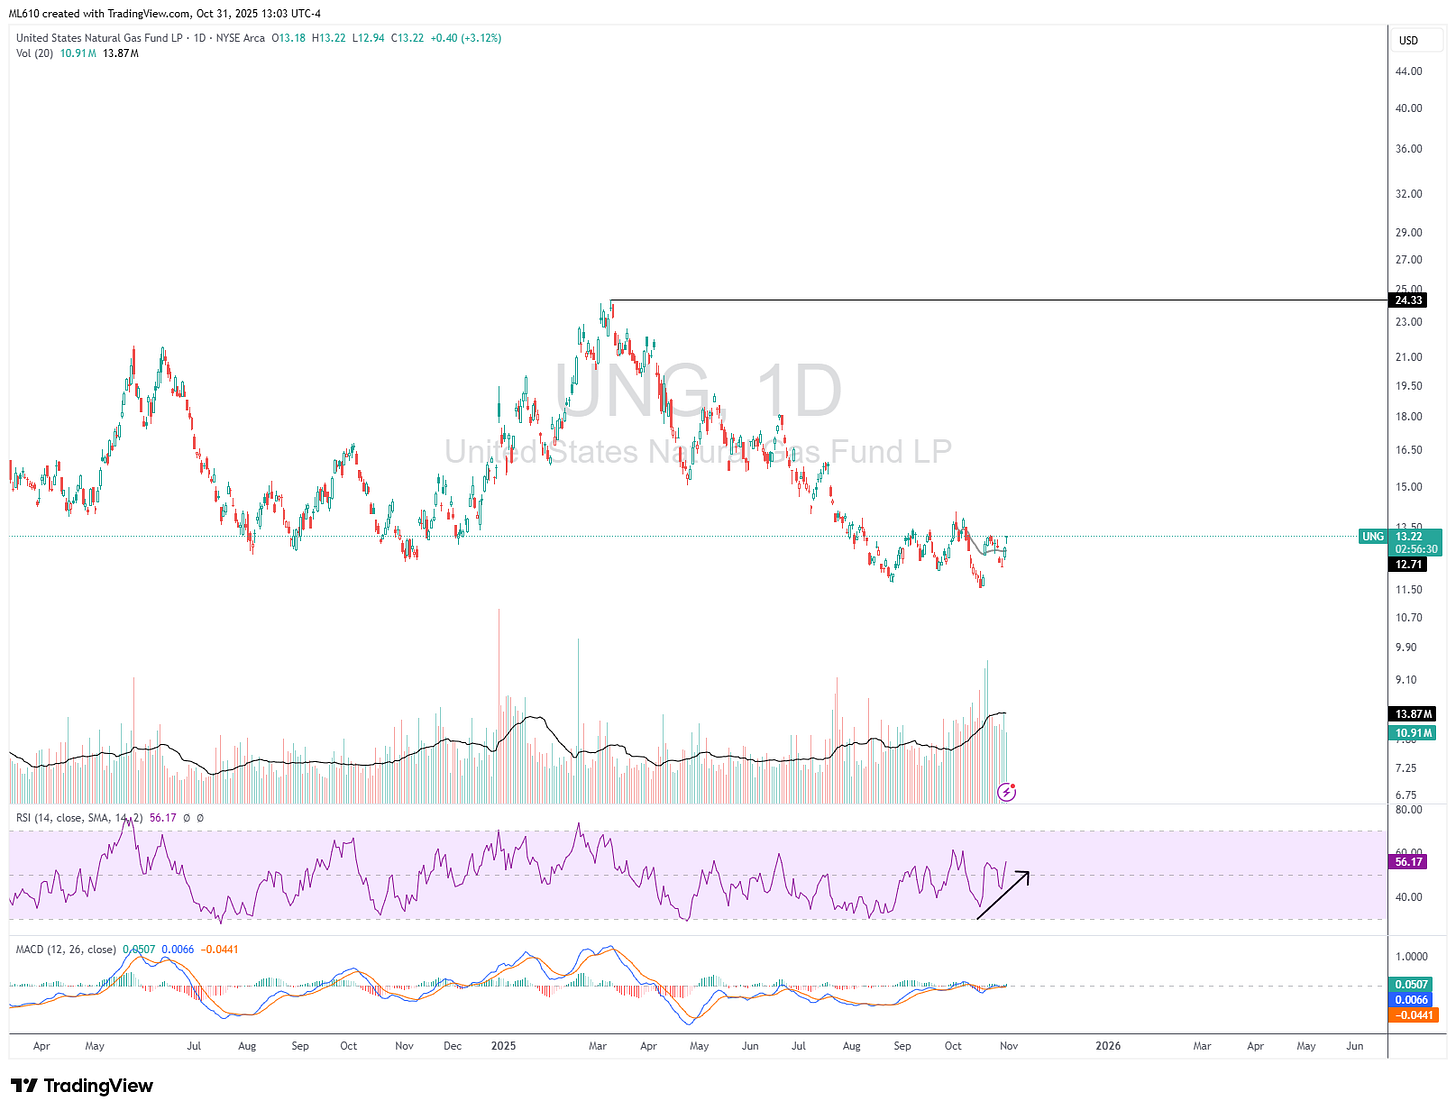Click the 2025 label on time axis

pyautogui.click(x=504, y=1046)
